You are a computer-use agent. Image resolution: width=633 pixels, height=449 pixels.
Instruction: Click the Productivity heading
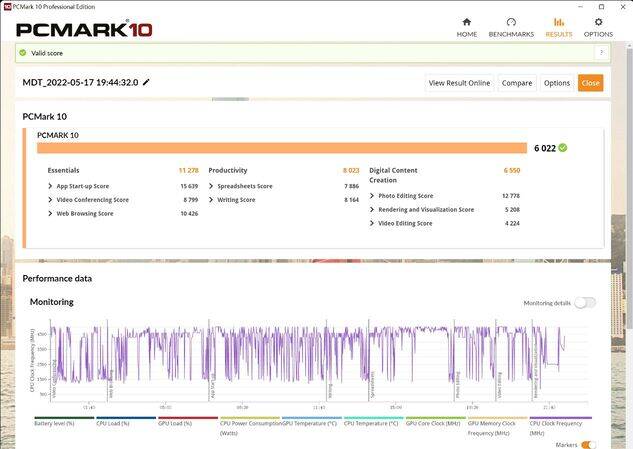click(228, 170)
